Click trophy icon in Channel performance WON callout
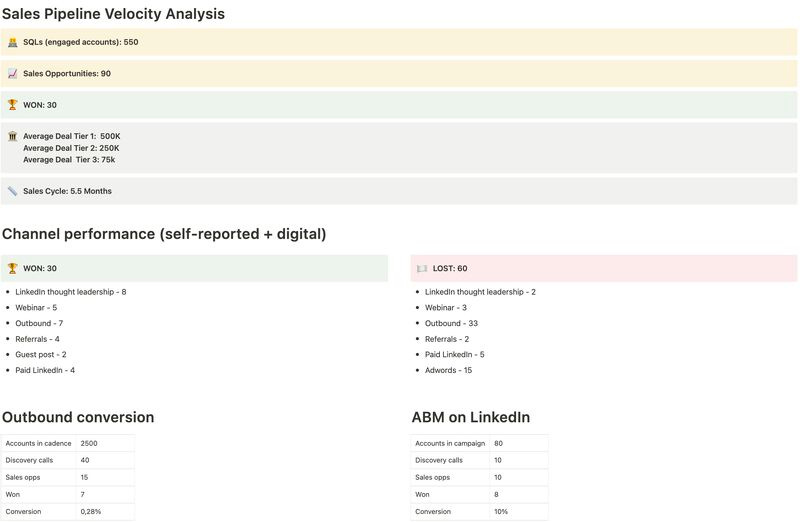Screen dimensions: 800x522 pos(13,268)
